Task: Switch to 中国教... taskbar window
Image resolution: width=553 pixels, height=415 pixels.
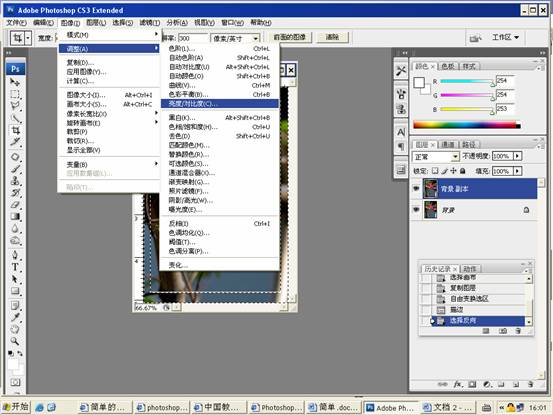Action: coord(219,407)
